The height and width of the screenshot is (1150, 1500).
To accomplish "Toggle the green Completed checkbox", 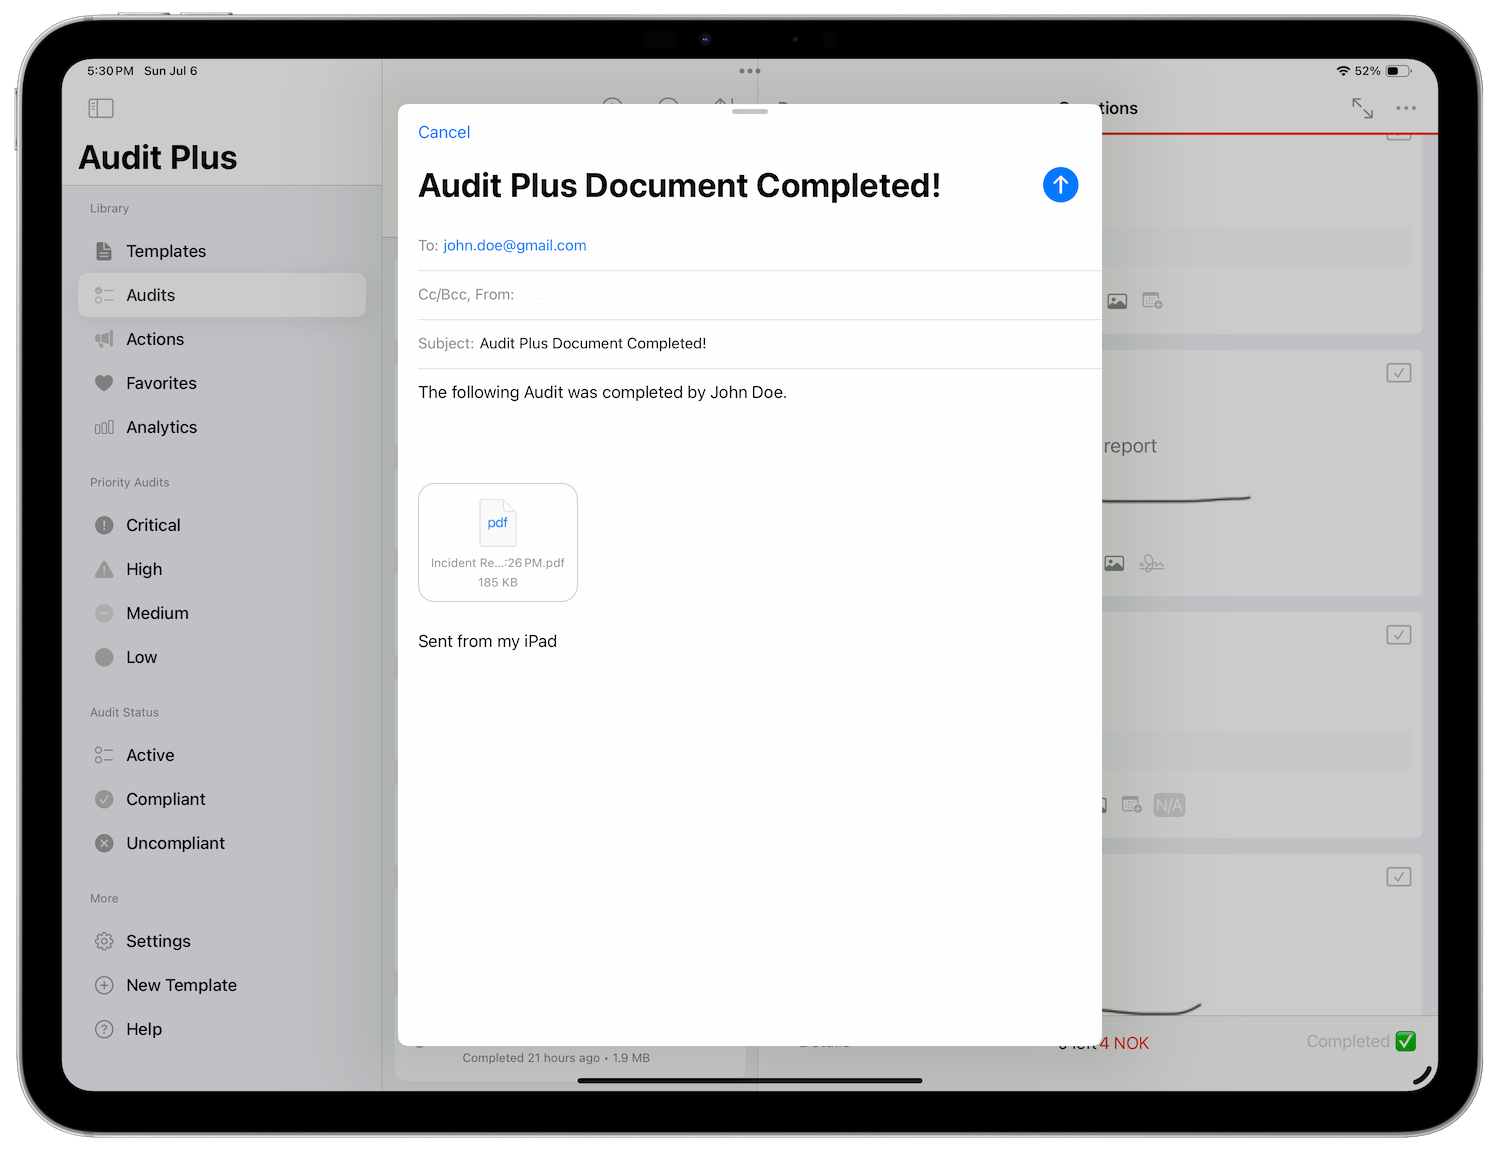I will pyautogui.click(x=1405, y=1041).
